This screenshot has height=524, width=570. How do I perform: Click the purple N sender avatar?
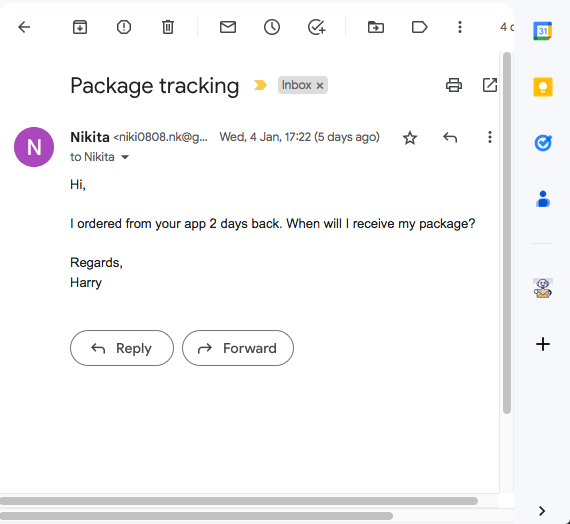tap(34, 147)
